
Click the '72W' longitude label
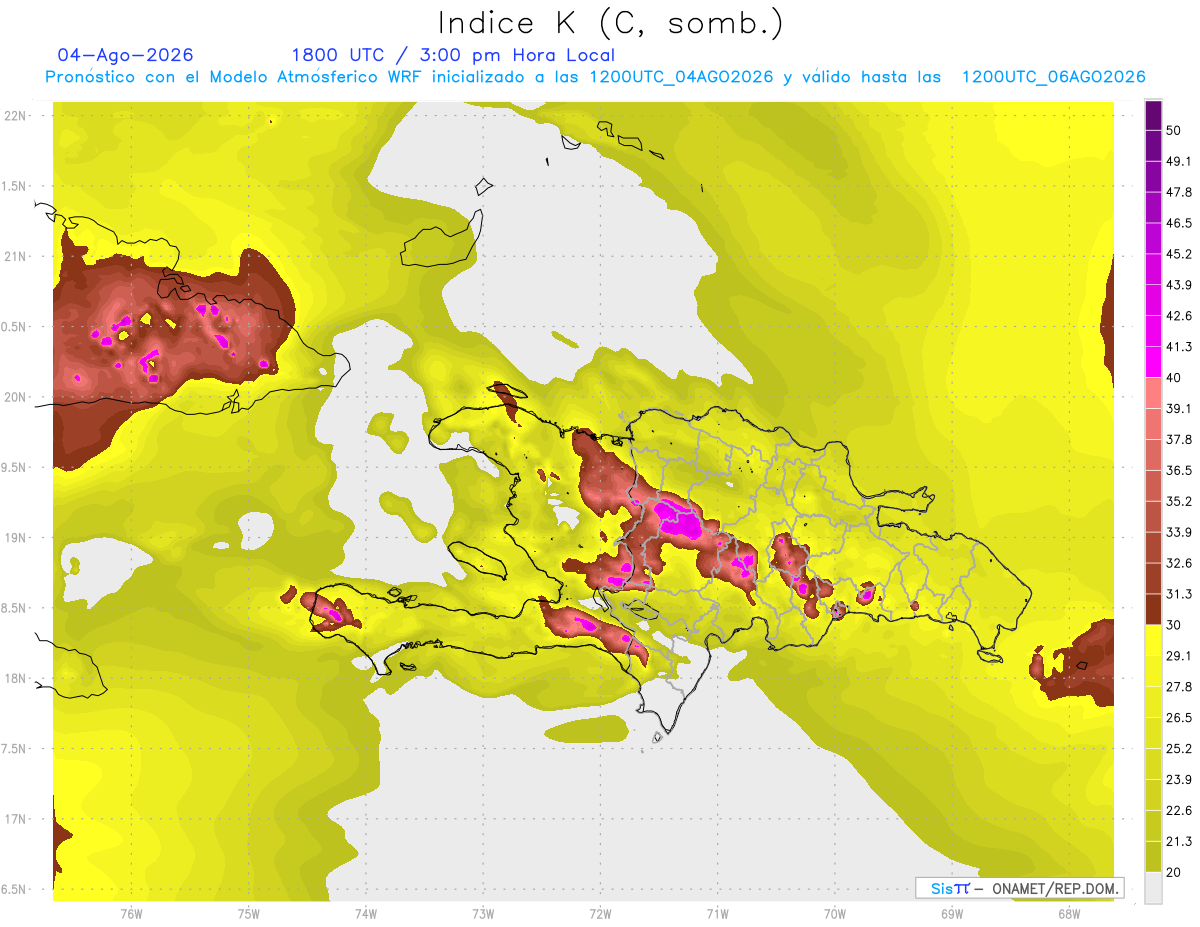click(x=600, y=913)
